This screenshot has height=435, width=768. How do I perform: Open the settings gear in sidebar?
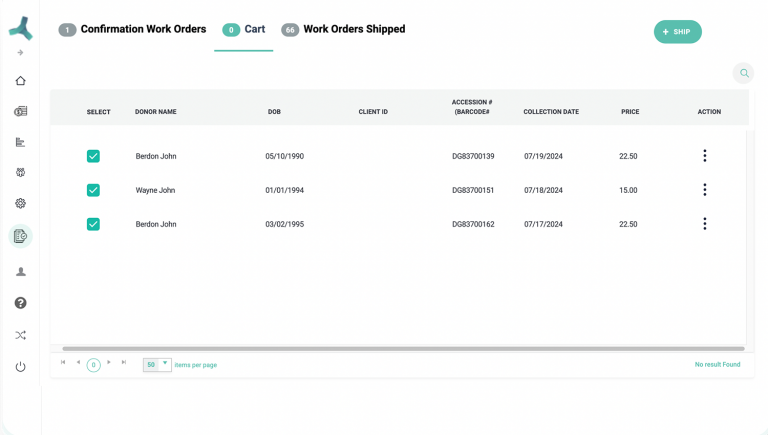click(x=20, y=203)
